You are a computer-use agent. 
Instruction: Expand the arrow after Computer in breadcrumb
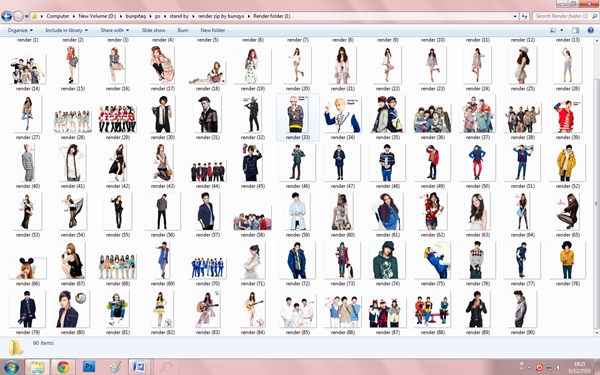click(73, 16)
